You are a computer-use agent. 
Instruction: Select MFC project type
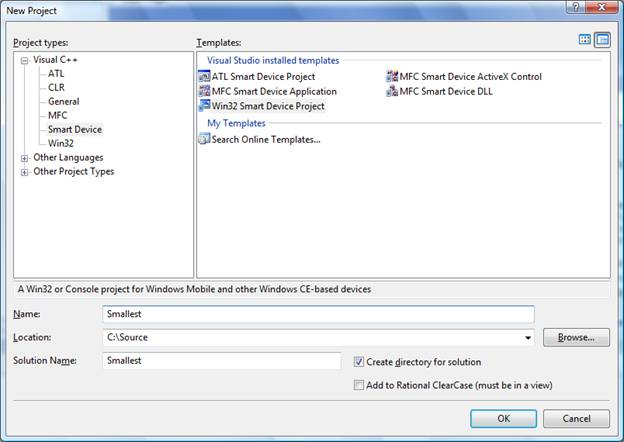click(x=58, y=115)
